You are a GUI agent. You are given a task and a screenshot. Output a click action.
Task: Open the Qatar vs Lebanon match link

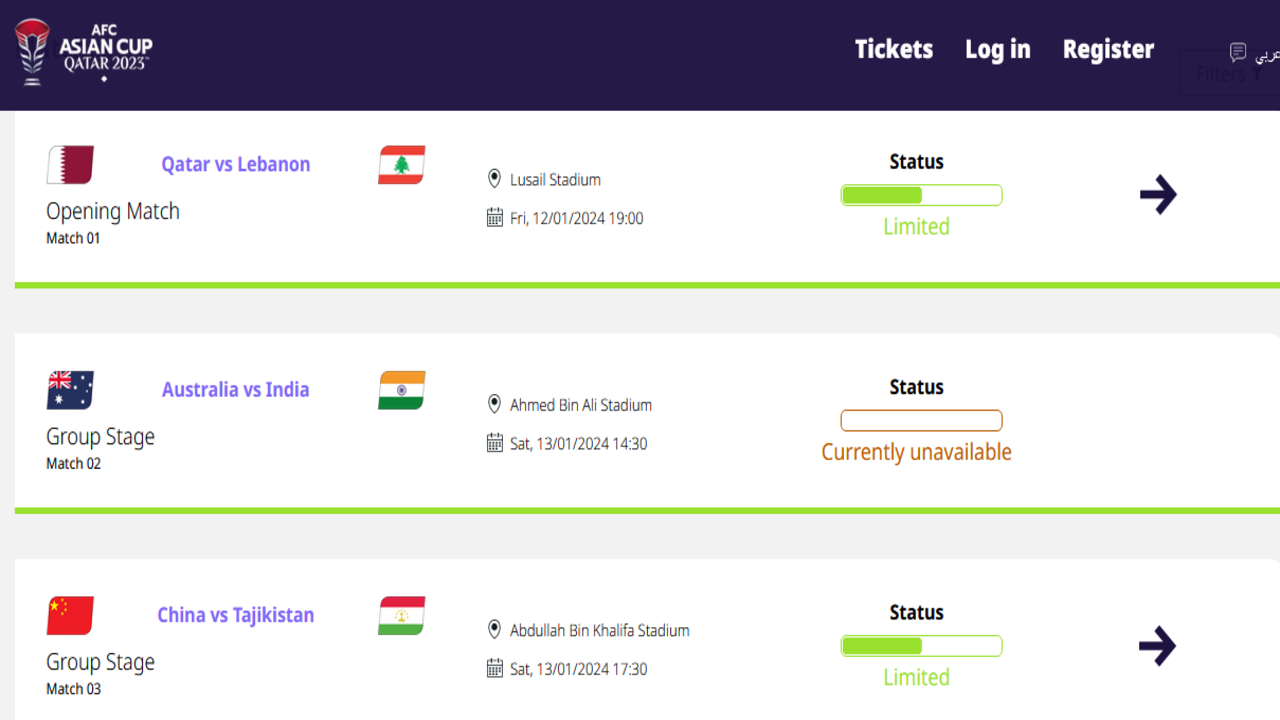point(236,164)
